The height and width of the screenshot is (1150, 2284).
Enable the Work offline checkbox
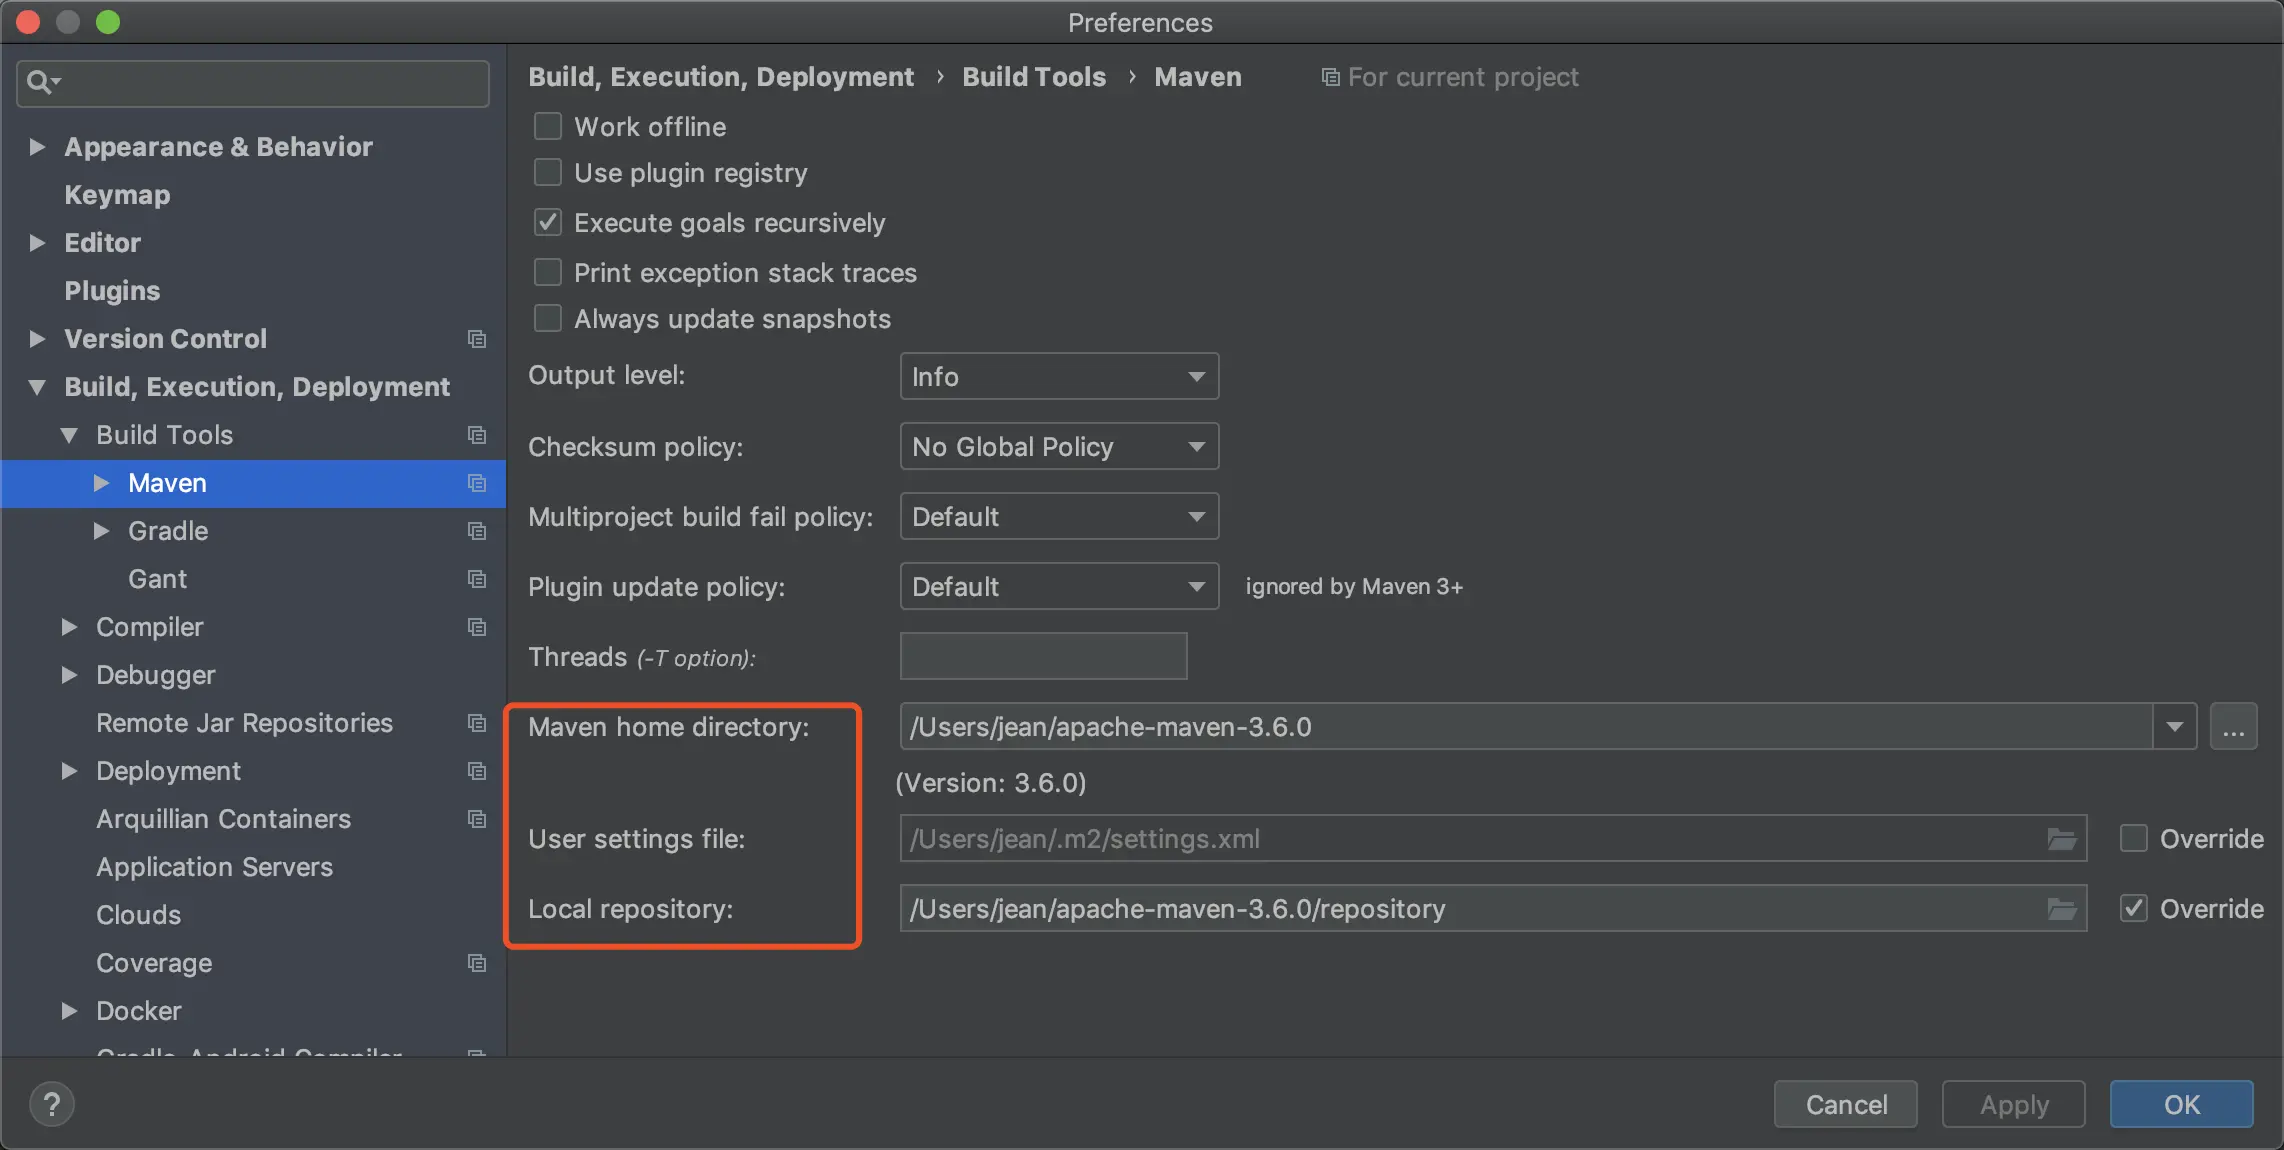pos(548,127)
